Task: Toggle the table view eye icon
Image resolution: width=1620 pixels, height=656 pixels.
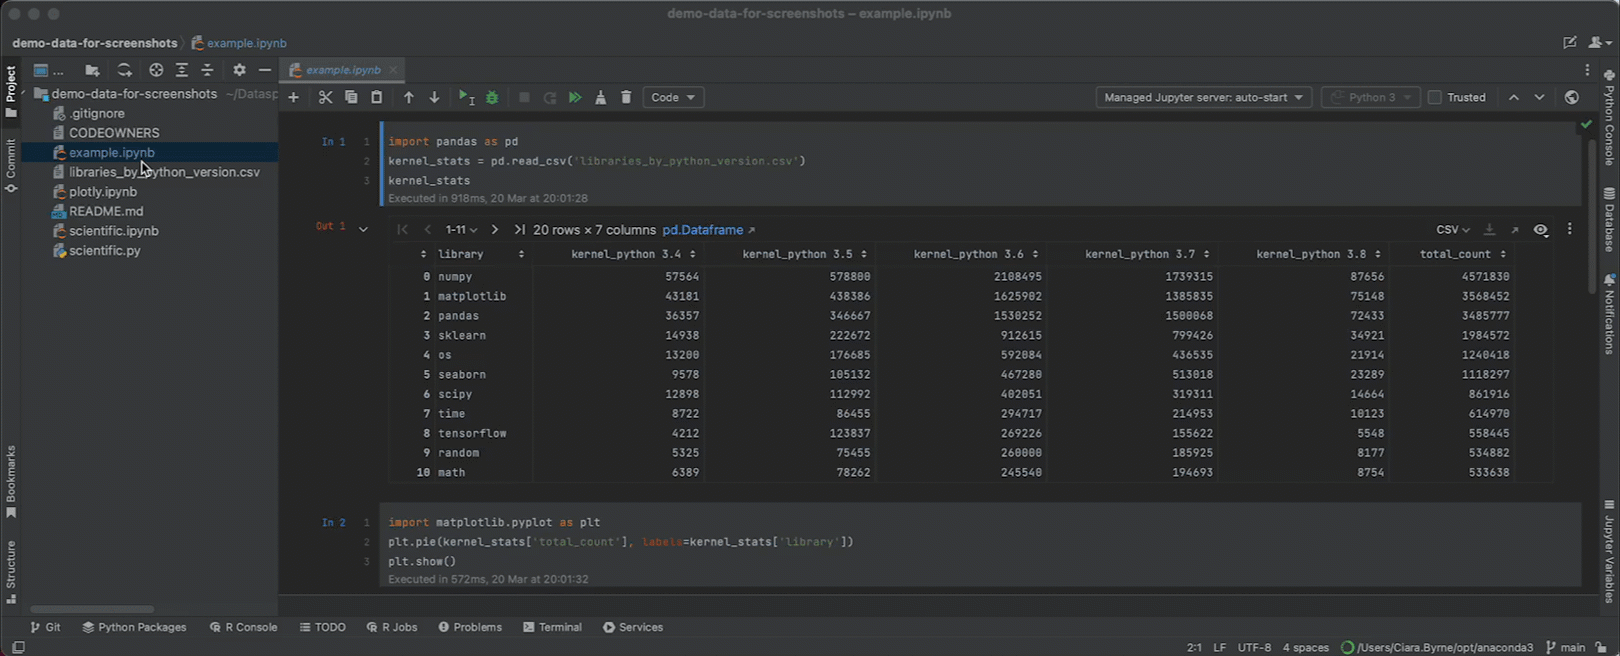Action: pos(1541,230)
